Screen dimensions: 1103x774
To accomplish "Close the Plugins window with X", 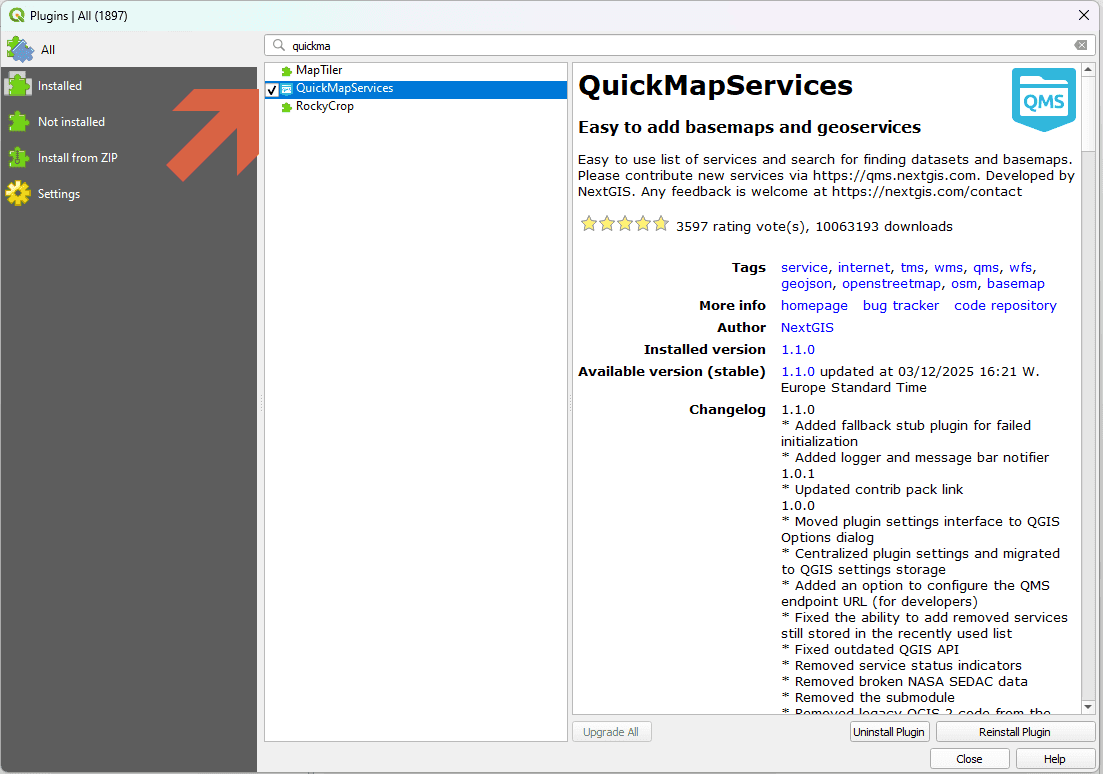I will (1083, 15).
